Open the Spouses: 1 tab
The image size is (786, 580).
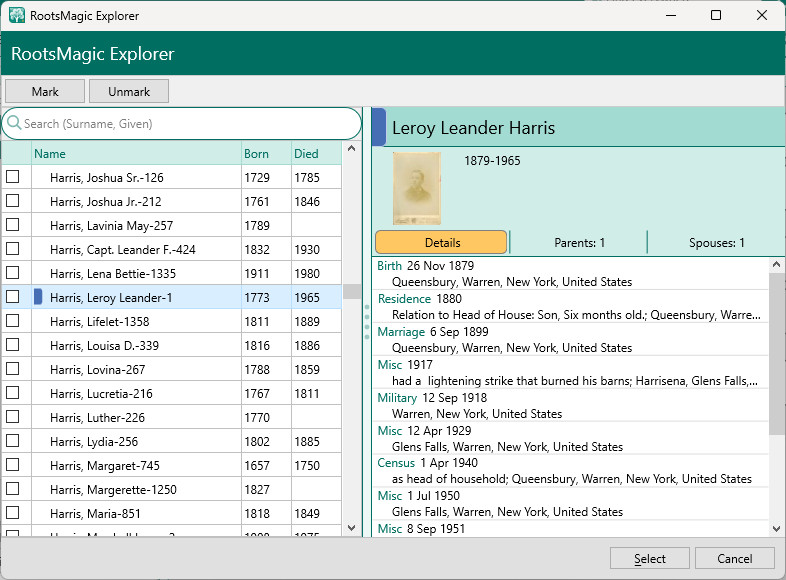coord(716,243)
